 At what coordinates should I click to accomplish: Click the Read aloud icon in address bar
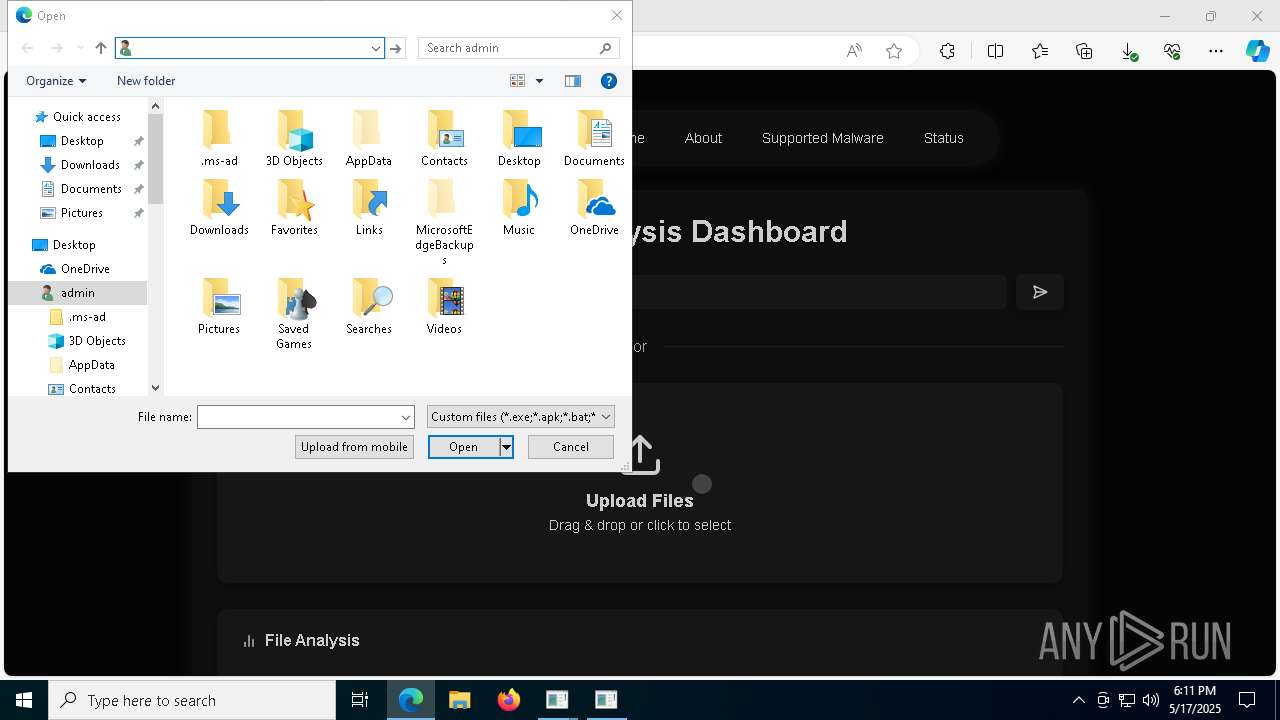click(x=854, y=51)
